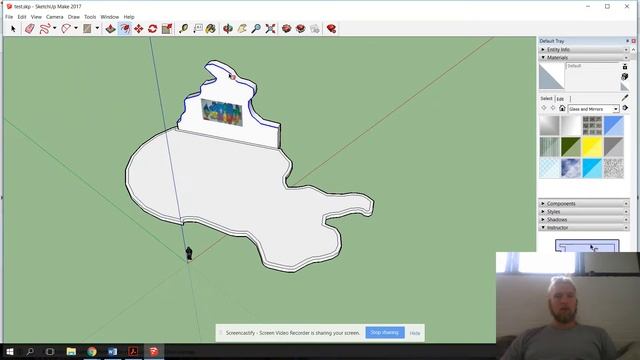The image size is (640, 360).
Task: Select the Text label tool
Action: [x=198, y=29]
